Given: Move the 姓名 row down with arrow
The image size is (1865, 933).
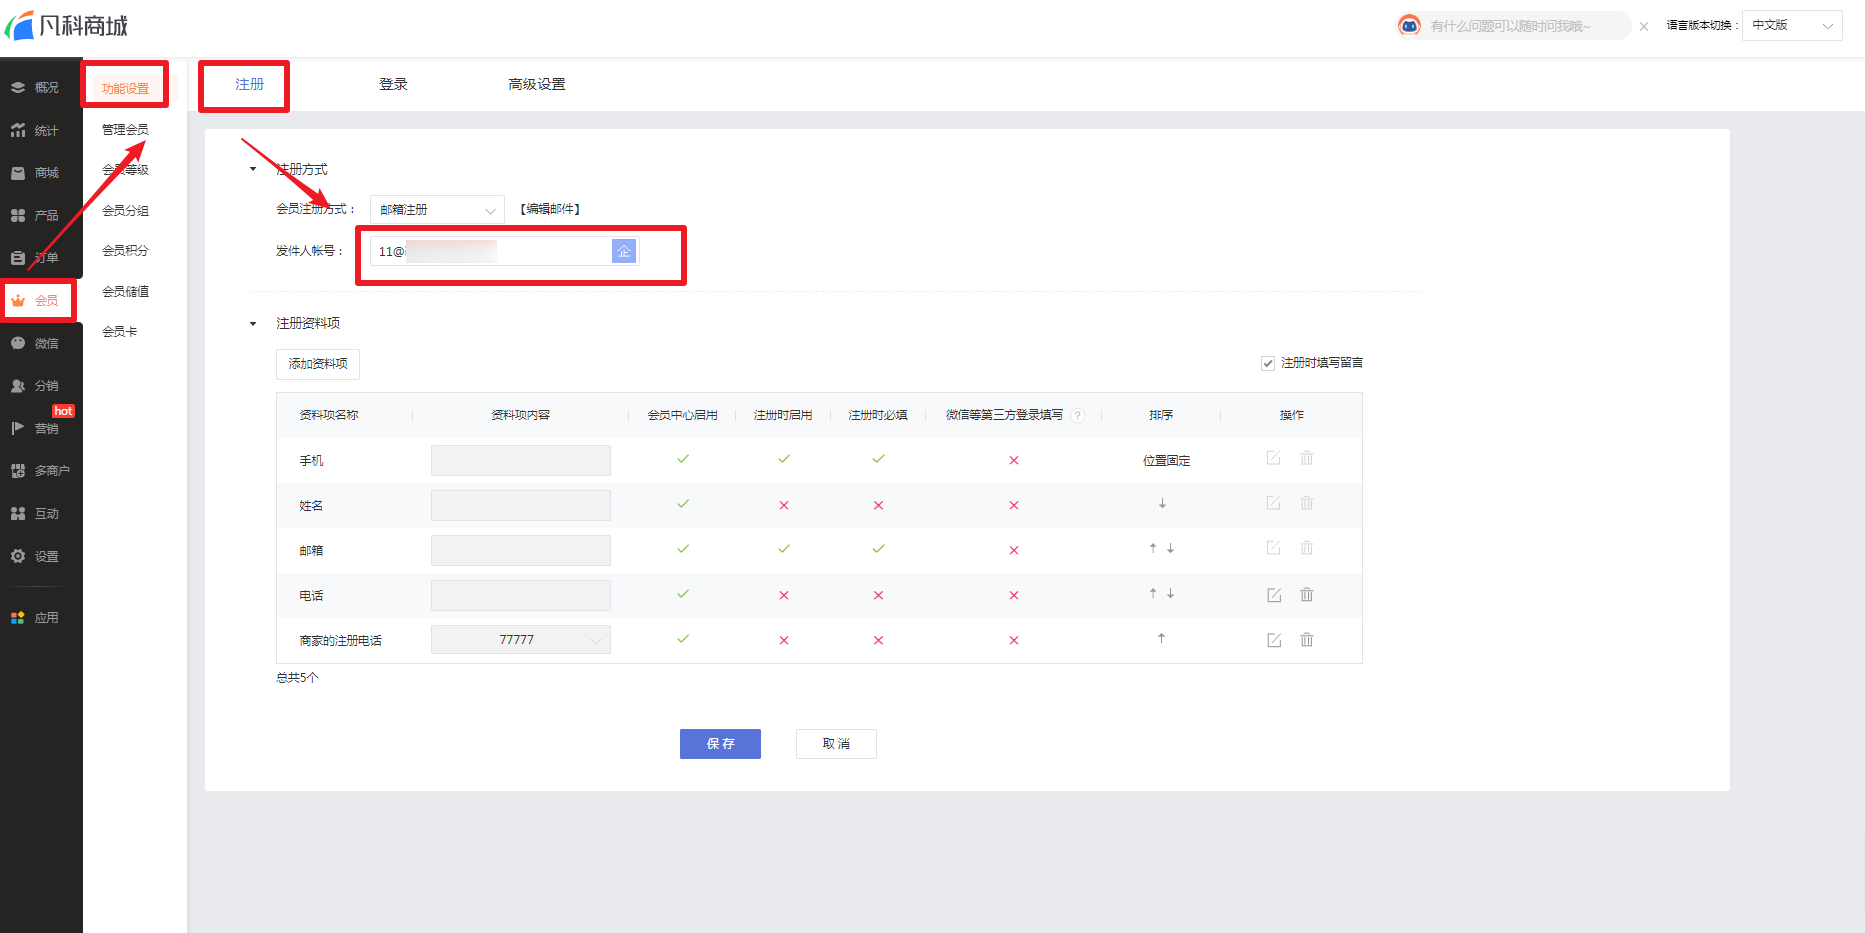Looking at the screenshot, I should coord(1162,504).
